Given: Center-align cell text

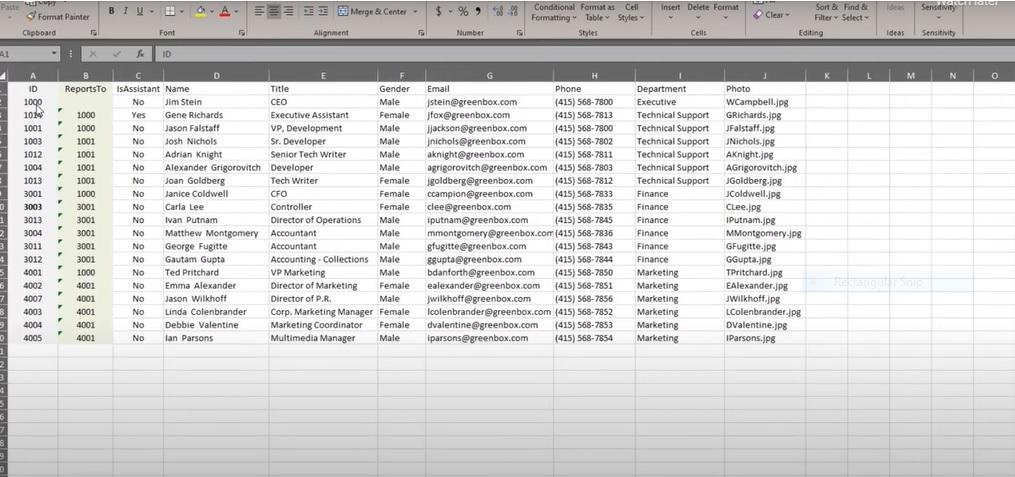Looking at the screenshot, I should point(274,12).
